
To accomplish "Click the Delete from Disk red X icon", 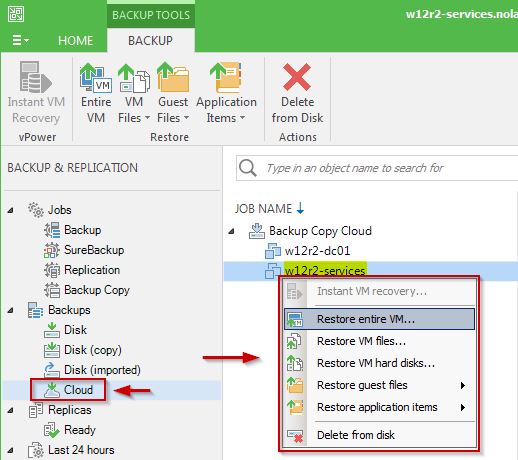I will (297, 77).
